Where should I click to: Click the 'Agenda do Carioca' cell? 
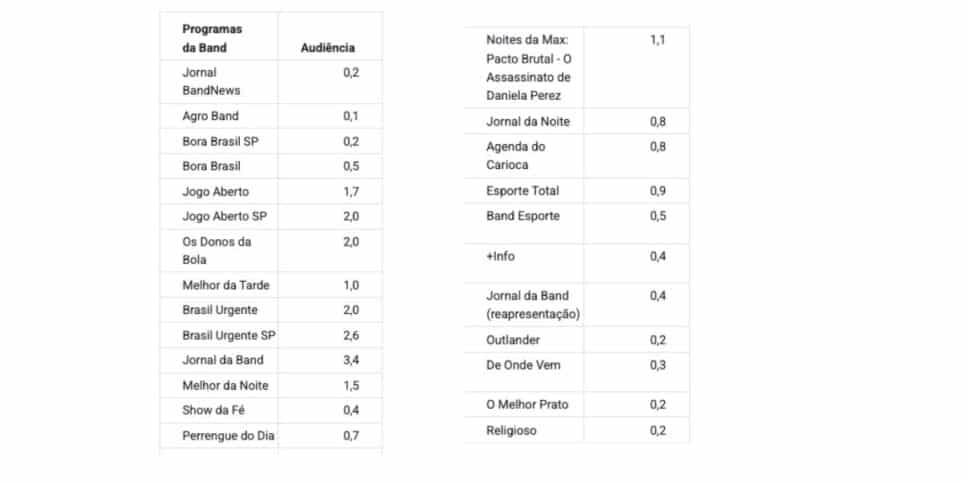515,155
